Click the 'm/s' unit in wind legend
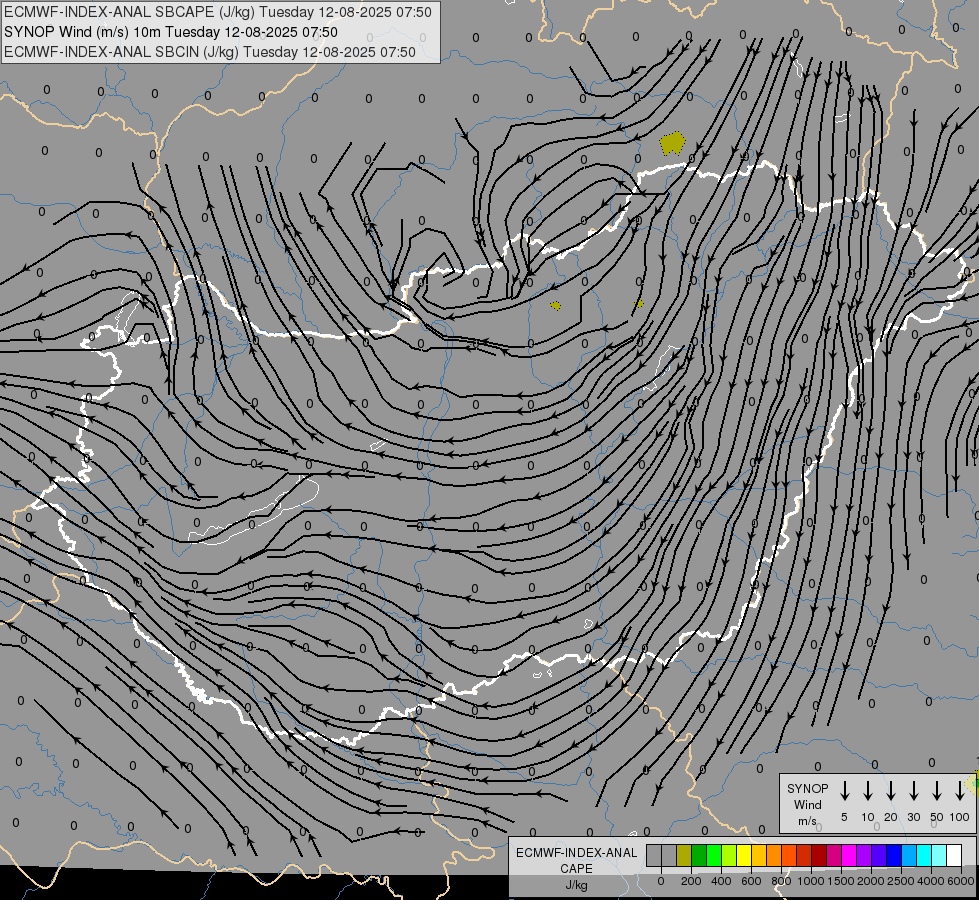The width and height of the screenshot is (979, 900). click(807, 821)
